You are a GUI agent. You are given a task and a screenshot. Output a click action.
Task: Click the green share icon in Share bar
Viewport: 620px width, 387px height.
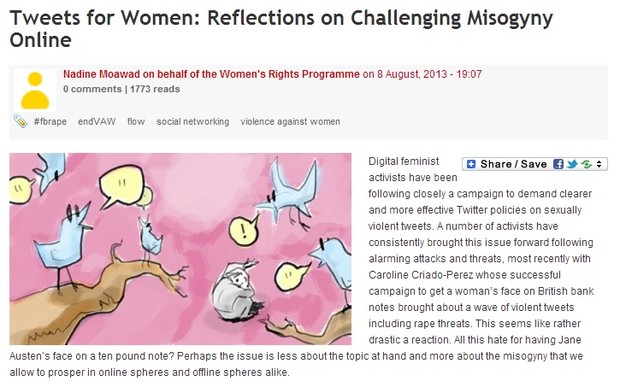coord(587,164)
